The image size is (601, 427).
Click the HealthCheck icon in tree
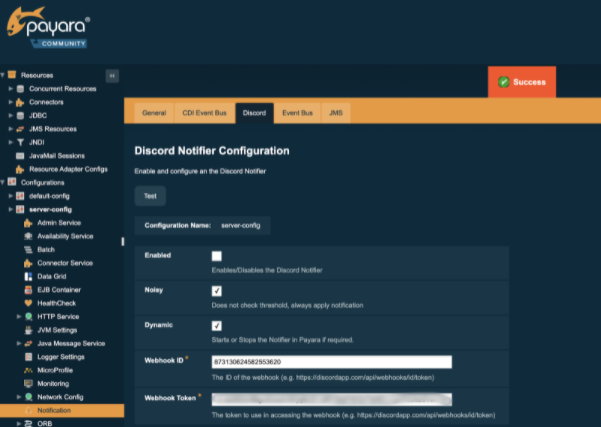(28, 303)
